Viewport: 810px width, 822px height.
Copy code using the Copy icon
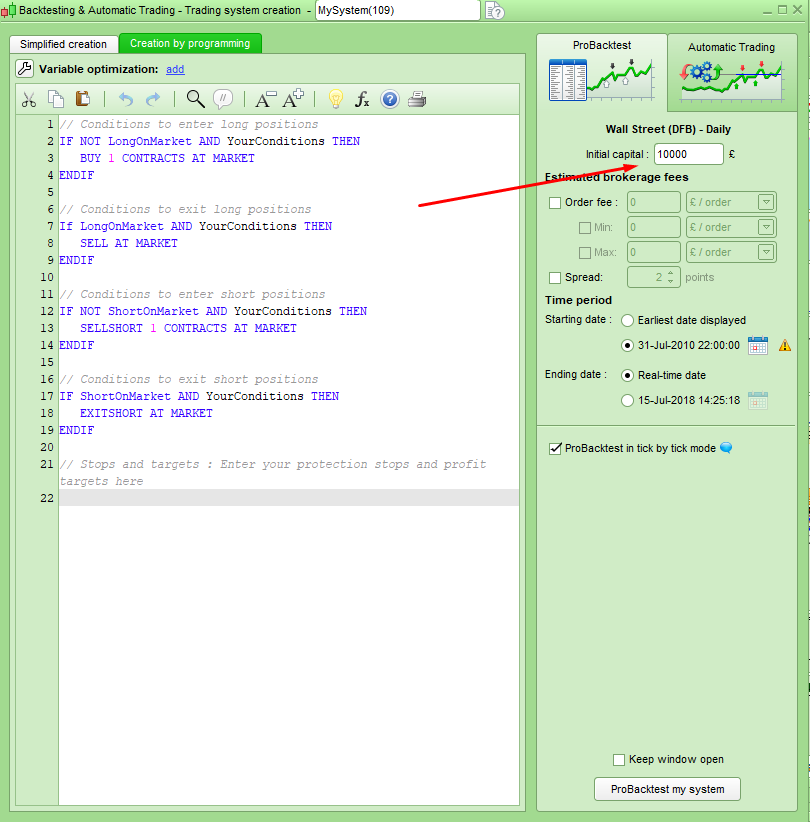click(x=56, y=99)
